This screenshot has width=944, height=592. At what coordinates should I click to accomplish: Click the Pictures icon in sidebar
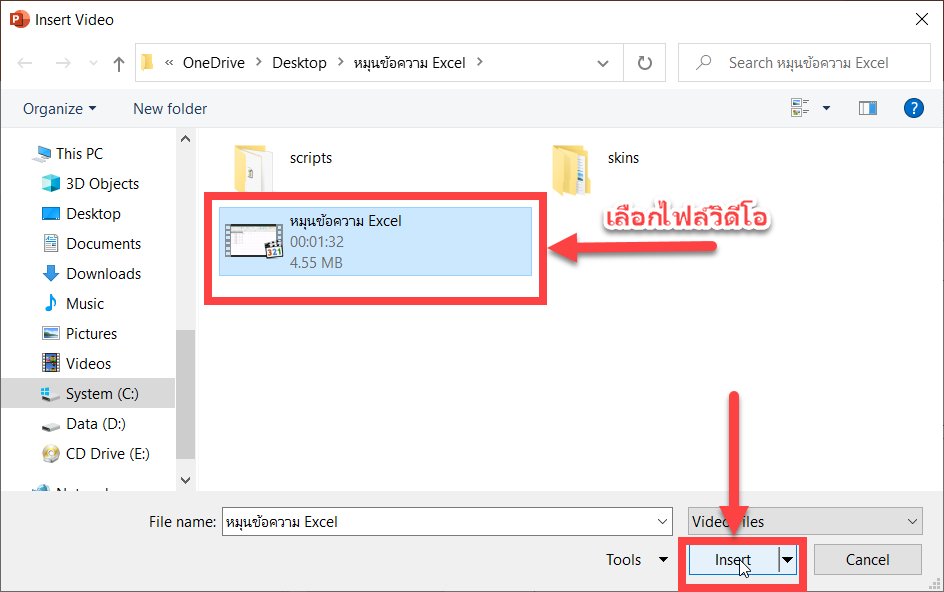[x=51, y=333]
